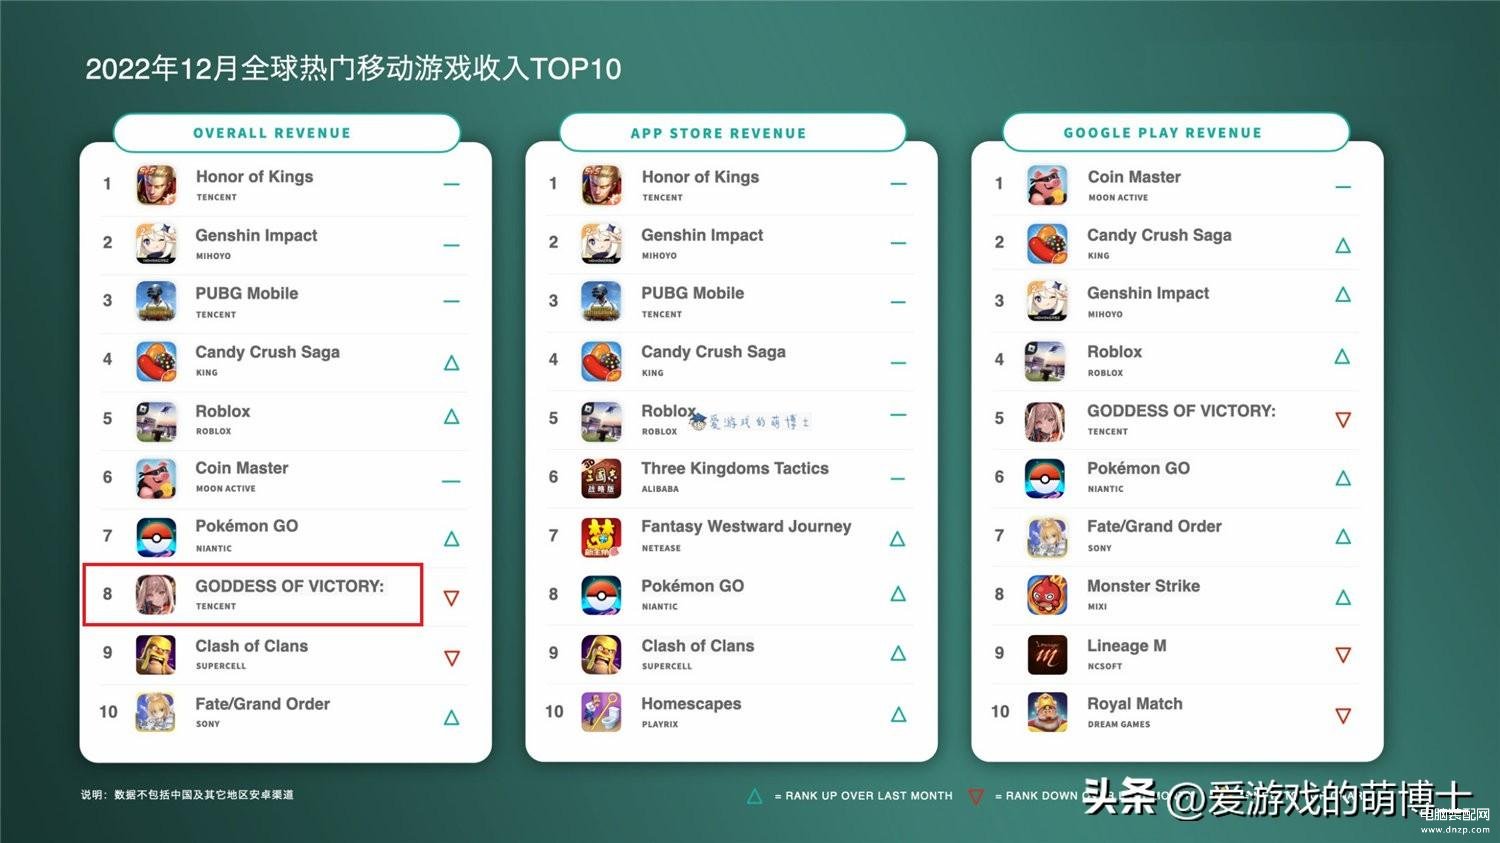Click Royal Match game icon
The image size is (1500, 843).
1047,712
